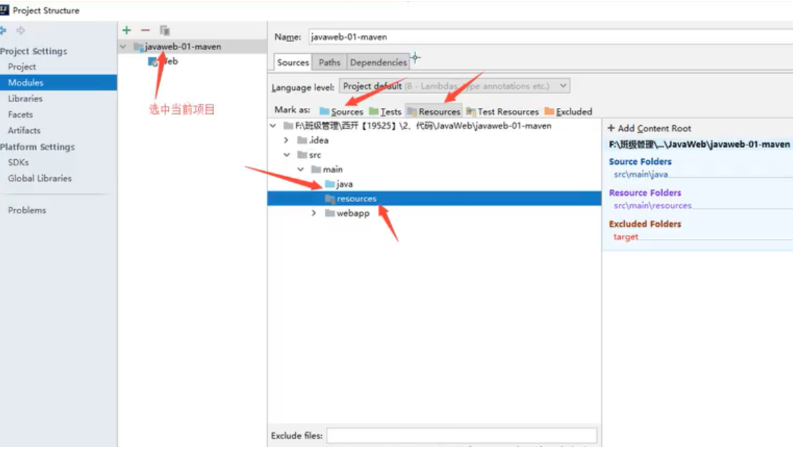Click the target excluded folder entry
This screenshot has width=809, height=464.
pos(625,237)
